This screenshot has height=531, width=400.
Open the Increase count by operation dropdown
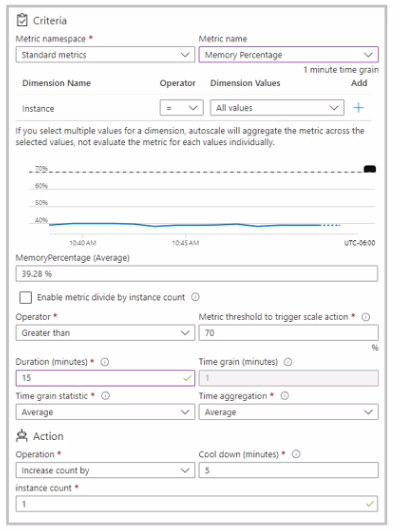(x=105, y=470)
